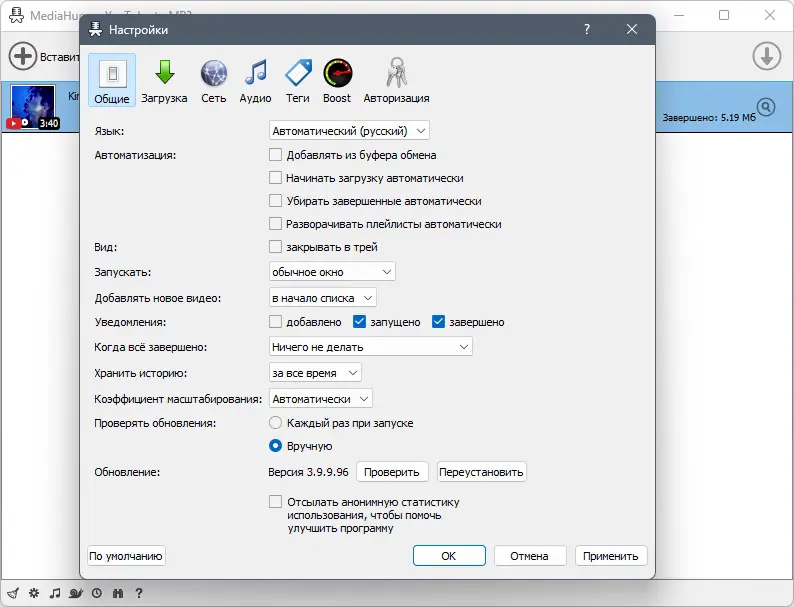Enable Добавлять из буфера обмена
794x607 pixels.
pyautogui.click(x=275, y=155)
